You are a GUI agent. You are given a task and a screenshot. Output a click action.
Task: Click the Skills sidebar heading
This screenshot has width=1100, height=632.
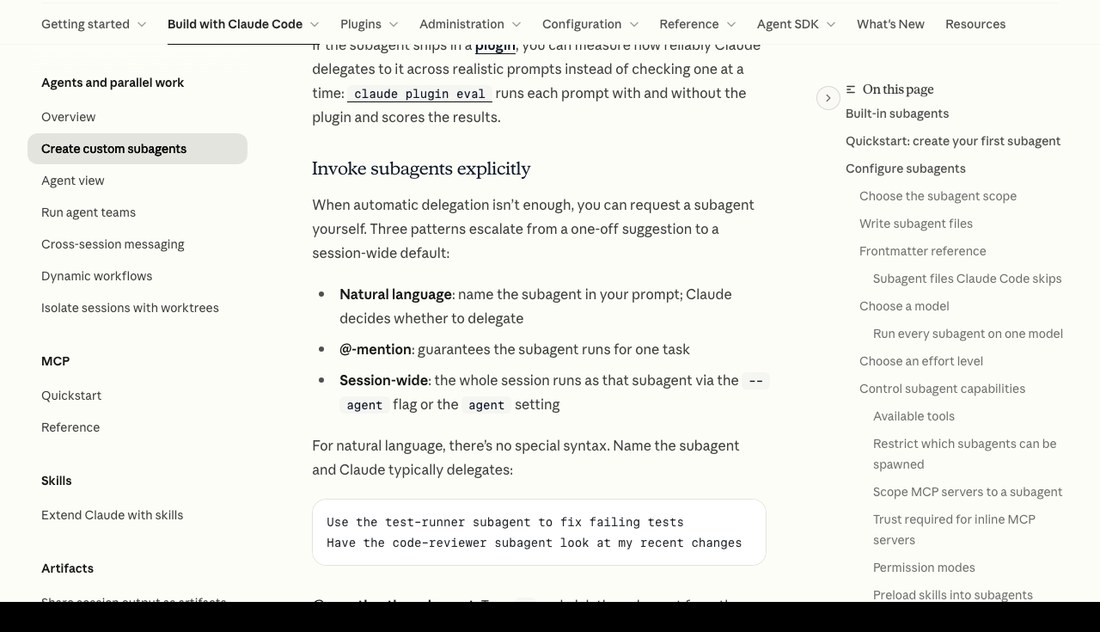56,480
